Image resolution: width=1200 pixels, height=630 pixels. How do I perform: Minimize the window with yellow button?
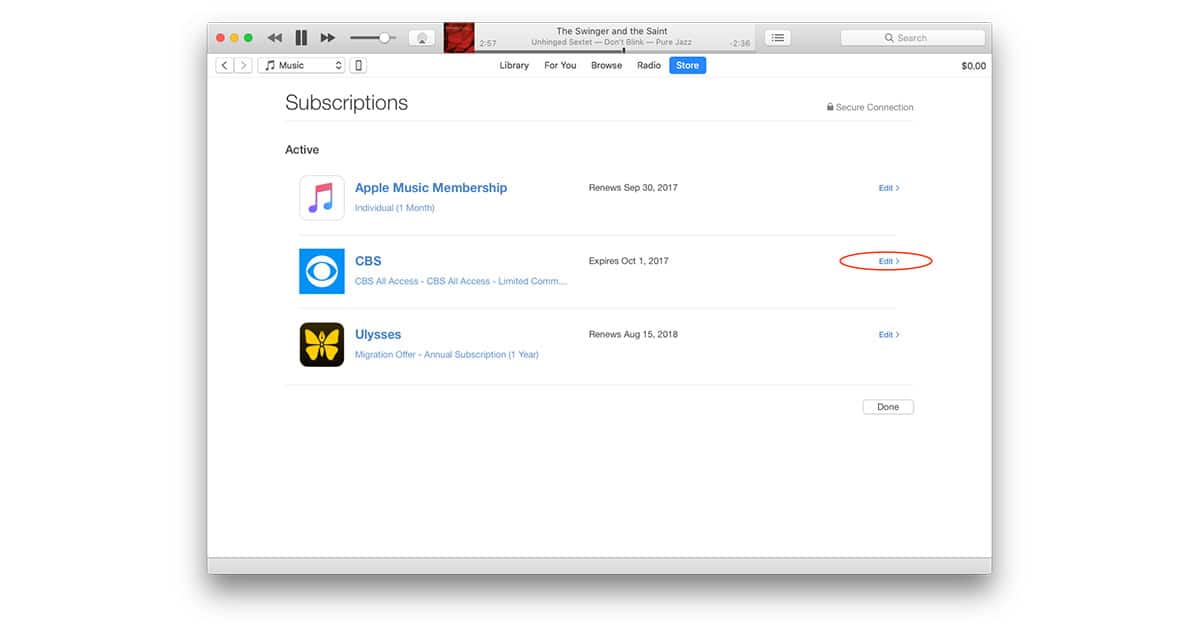[235, 38]
